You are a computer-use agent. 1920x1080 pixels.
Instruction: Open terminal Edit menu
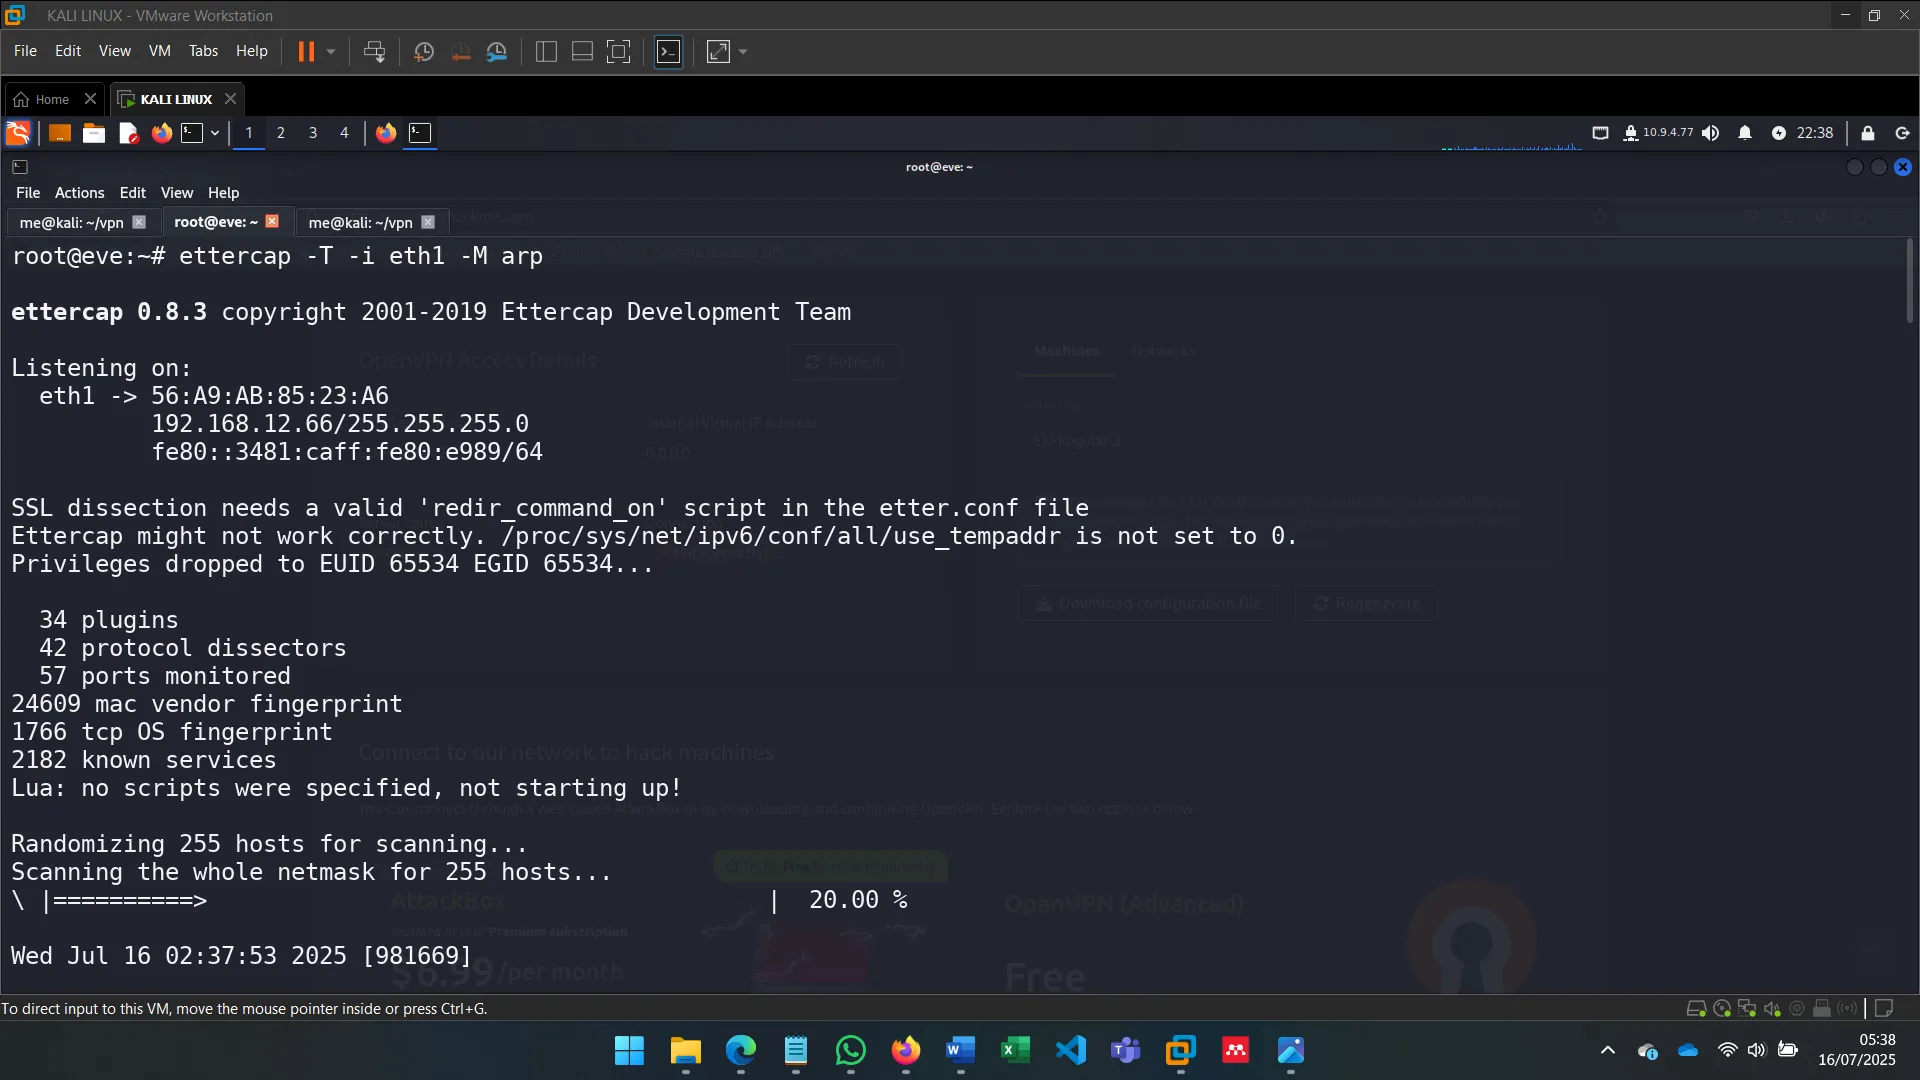(132, 193)
